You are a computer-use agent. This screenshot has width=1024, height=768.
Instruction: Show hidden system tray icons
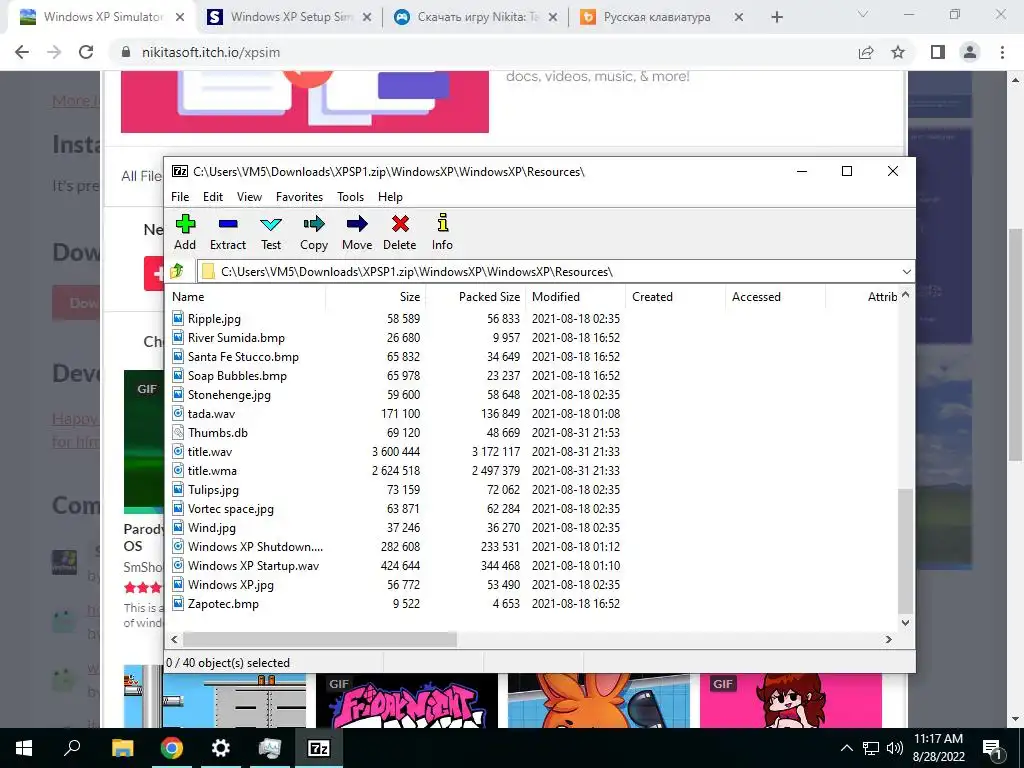[846, 748]
